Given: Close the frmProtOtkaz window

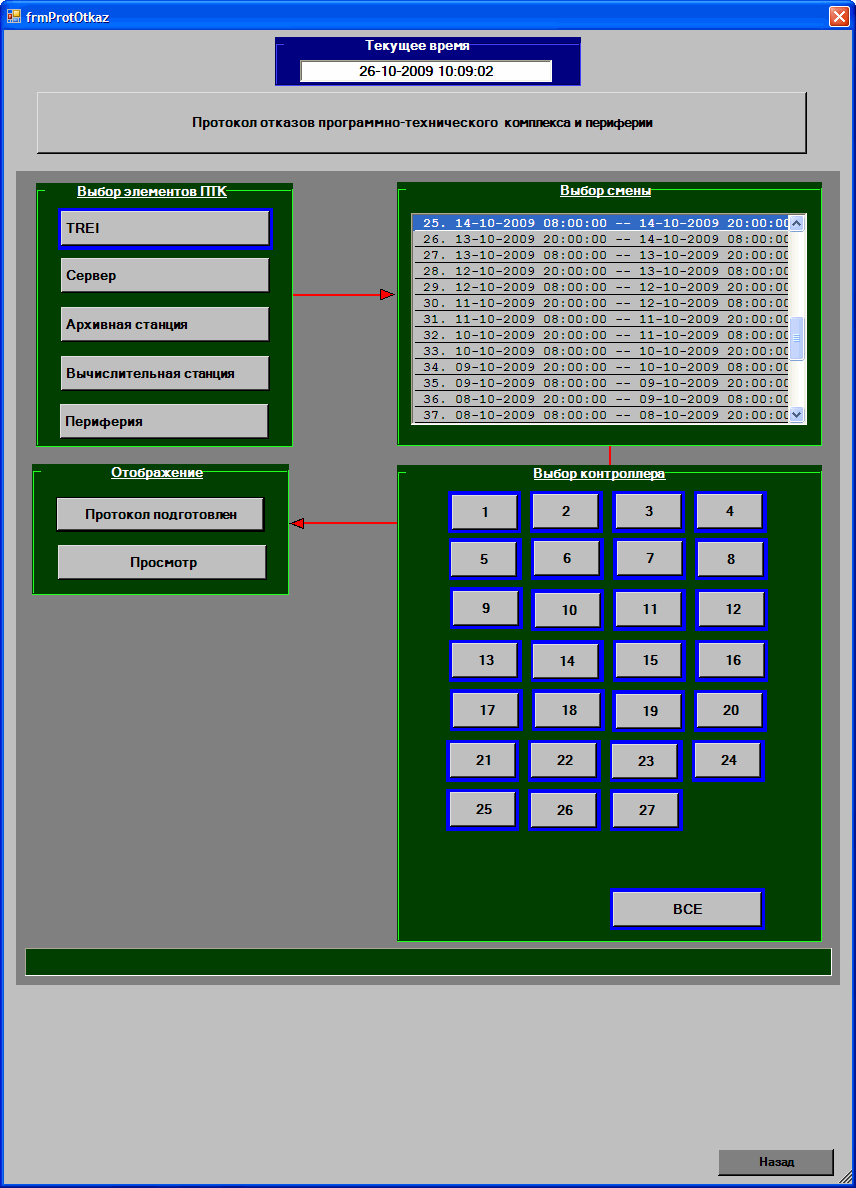Looking at the screenshot, I should [x=839, y=16].
